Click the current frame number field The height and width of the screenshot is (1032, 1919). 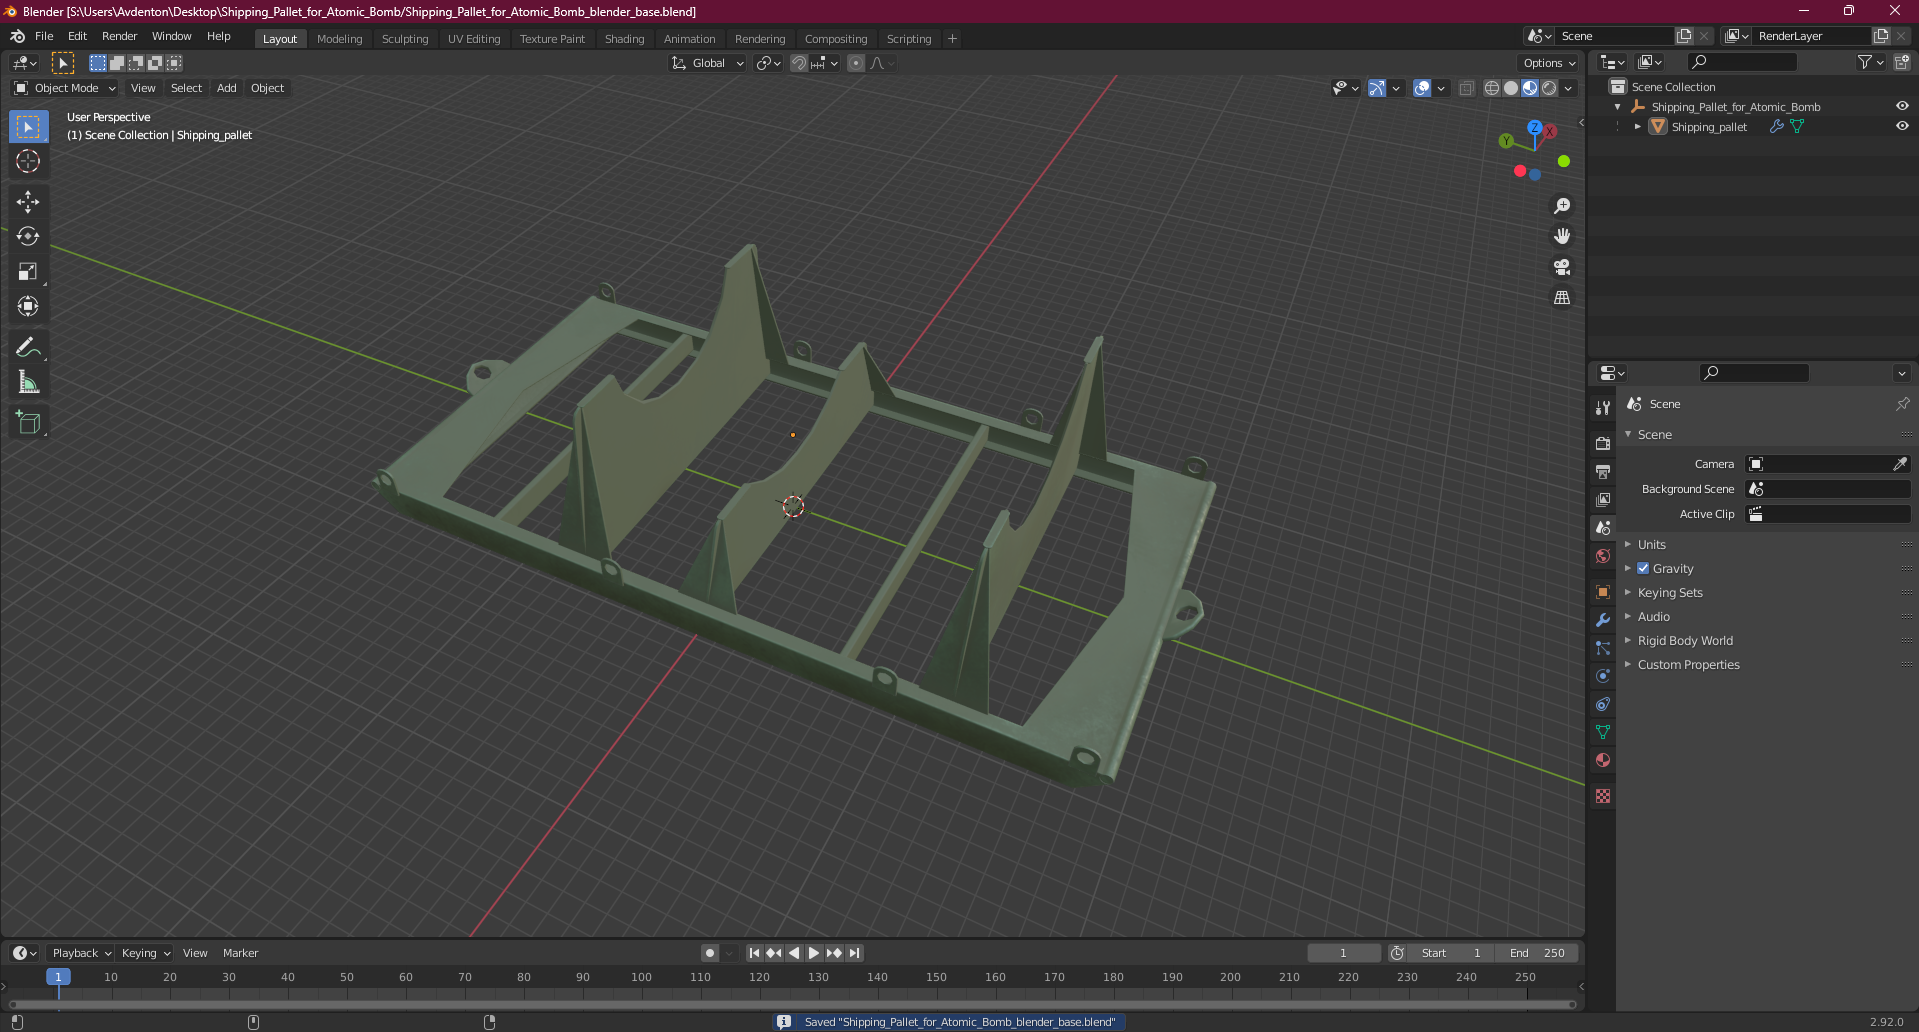[1343, 953]
